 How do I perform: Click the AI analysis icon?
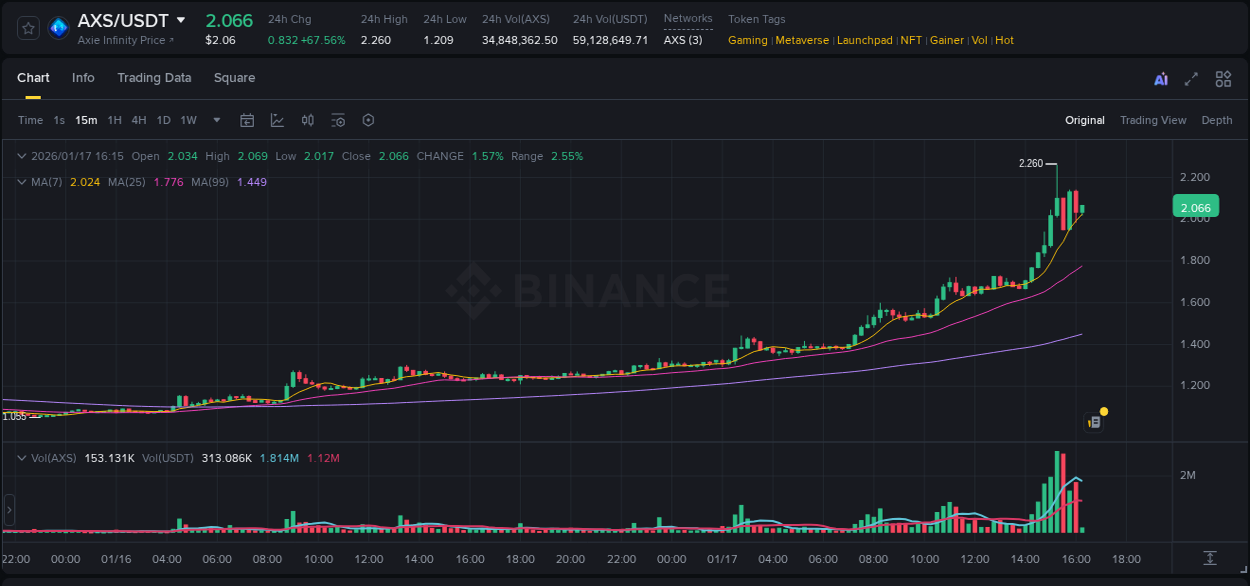(1160, 78)
